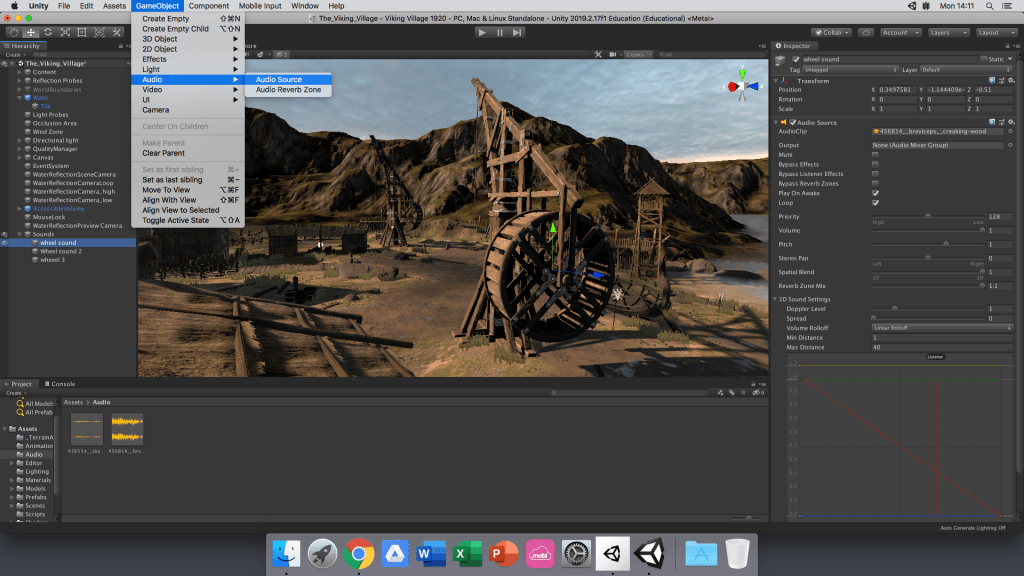Screen dimensions: 1024x576
Task: Select the creaking-wood audio clip thumbnail
Action: [126, 429]
